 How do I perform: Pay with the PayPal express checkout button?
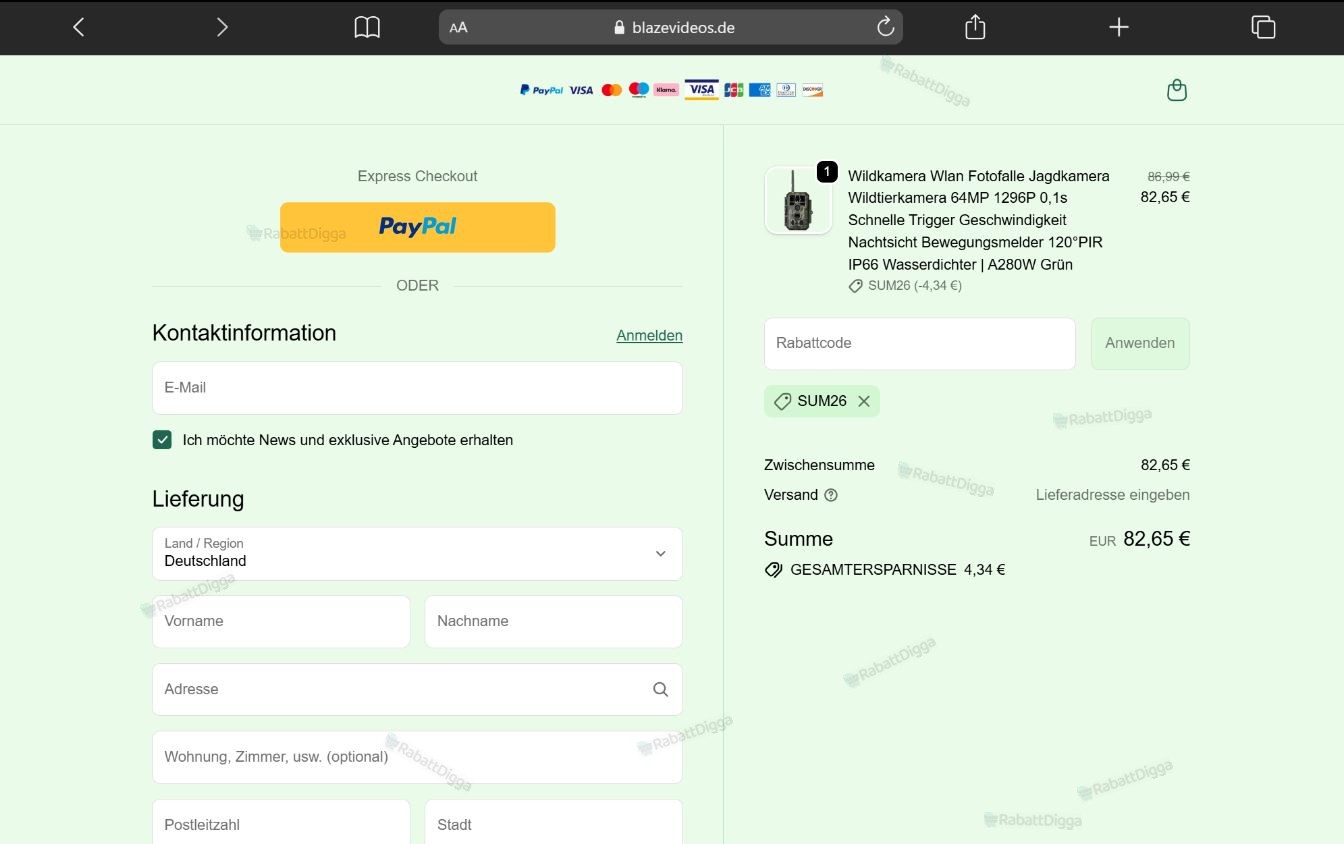click(417, 227)
